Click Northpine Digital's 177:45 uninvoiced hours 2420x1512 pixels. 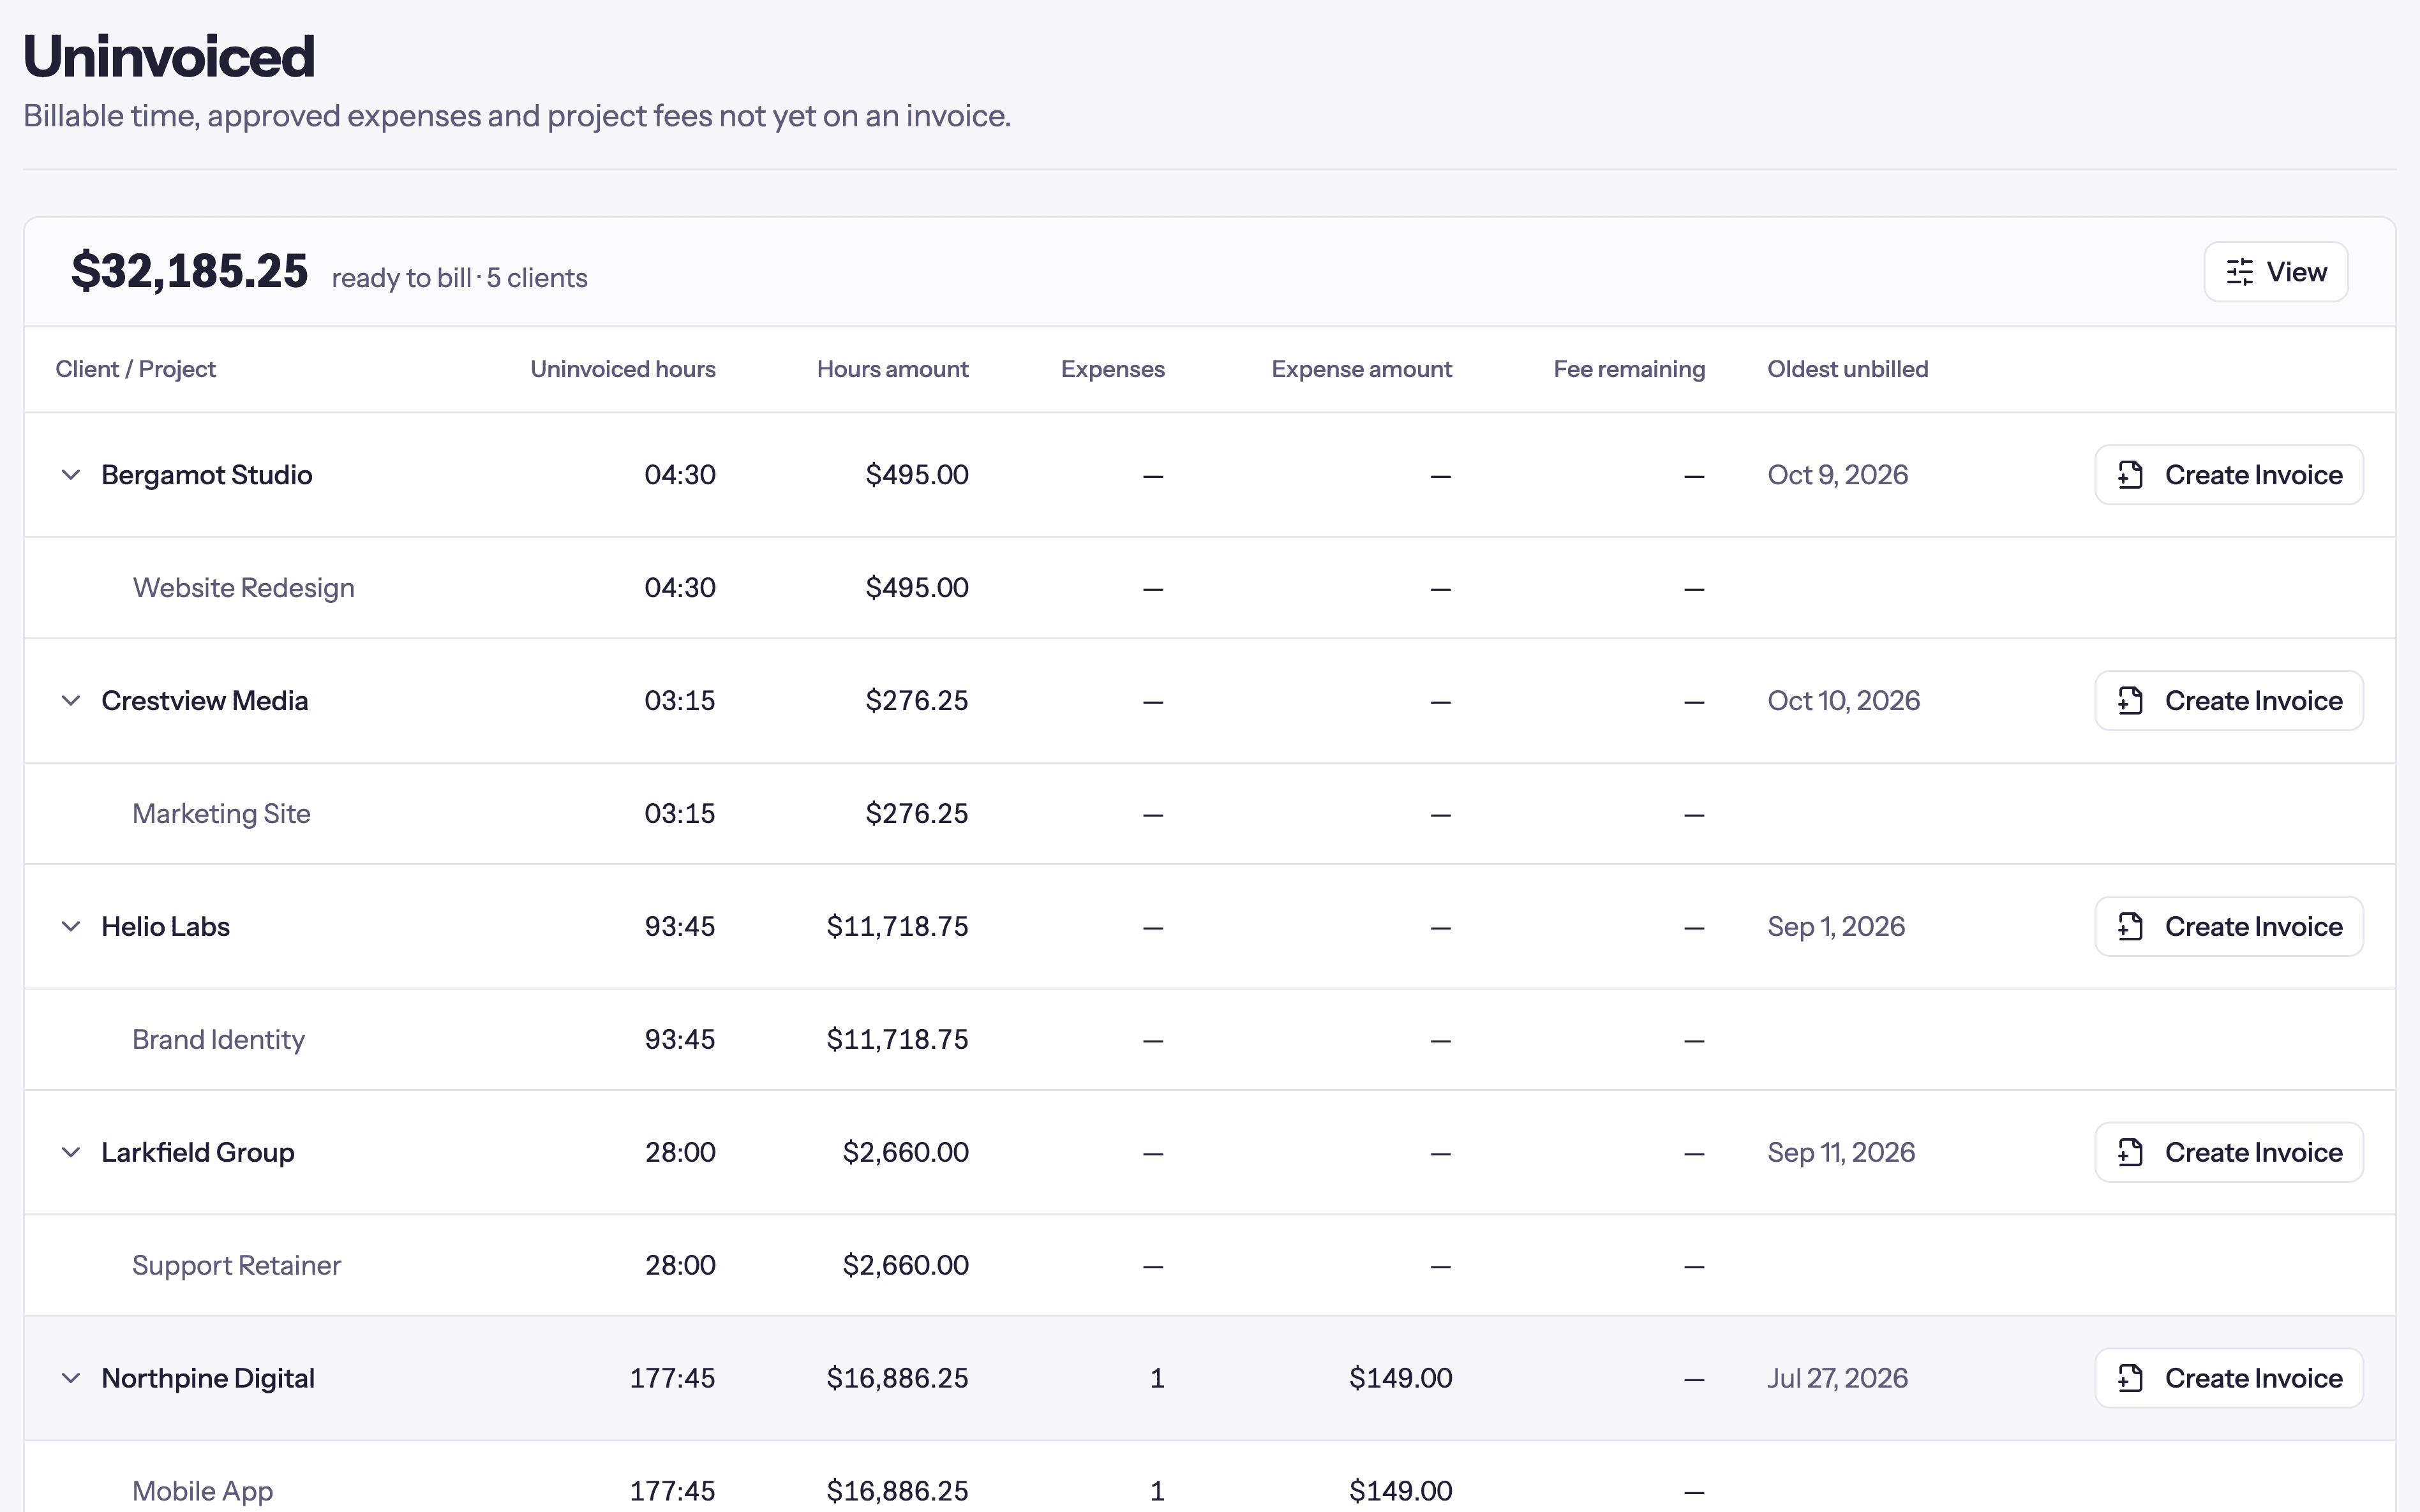coord(672,1379)
